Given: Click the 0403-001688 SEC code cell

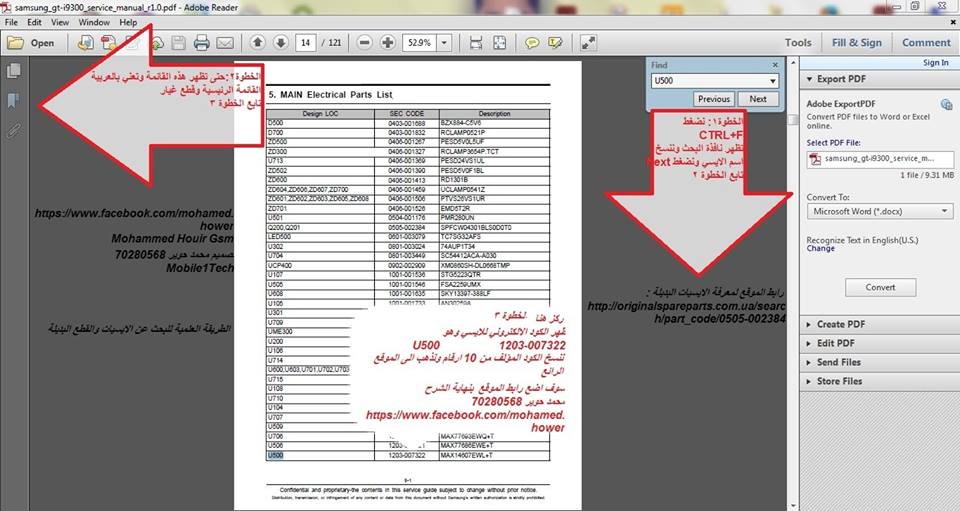Looking at the screenshot, I should [407, 123].
